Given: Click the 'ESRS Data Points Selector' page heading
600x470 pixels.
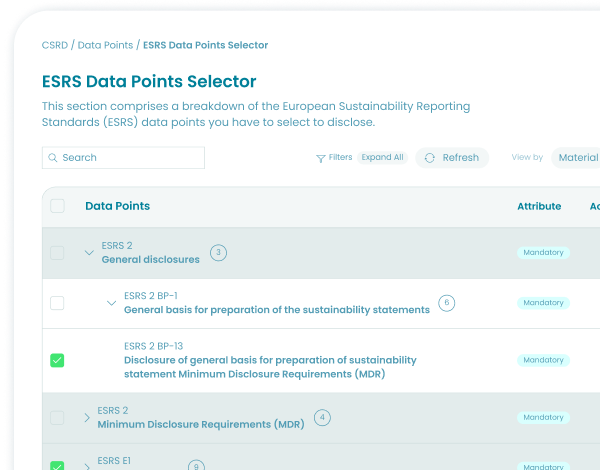Looking at the screenshot, I should [149, 82].
